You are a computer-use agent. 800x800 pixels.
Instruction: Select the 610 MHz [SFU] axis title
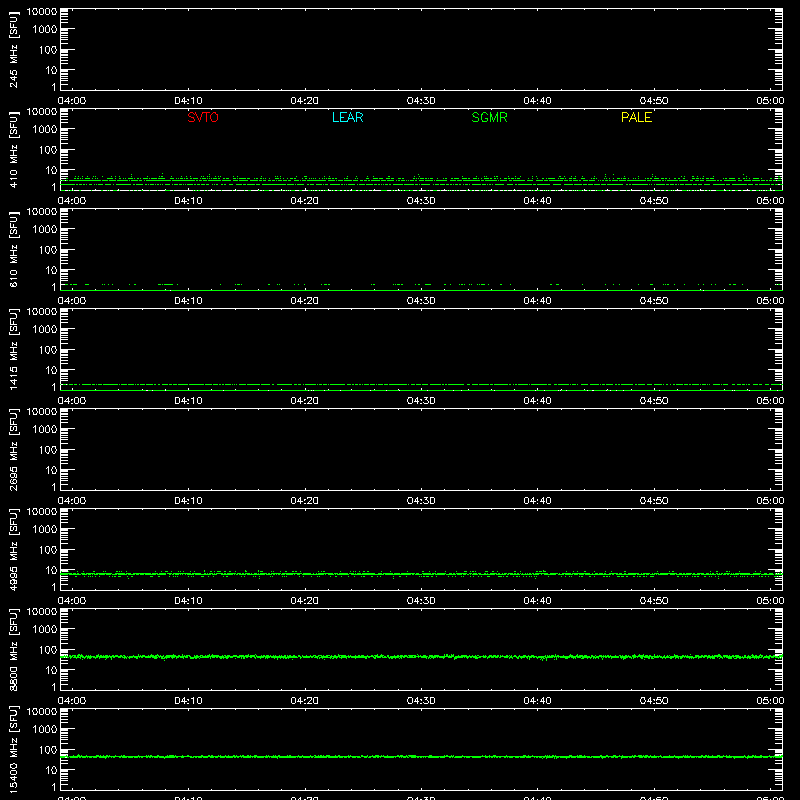point(14,249)
